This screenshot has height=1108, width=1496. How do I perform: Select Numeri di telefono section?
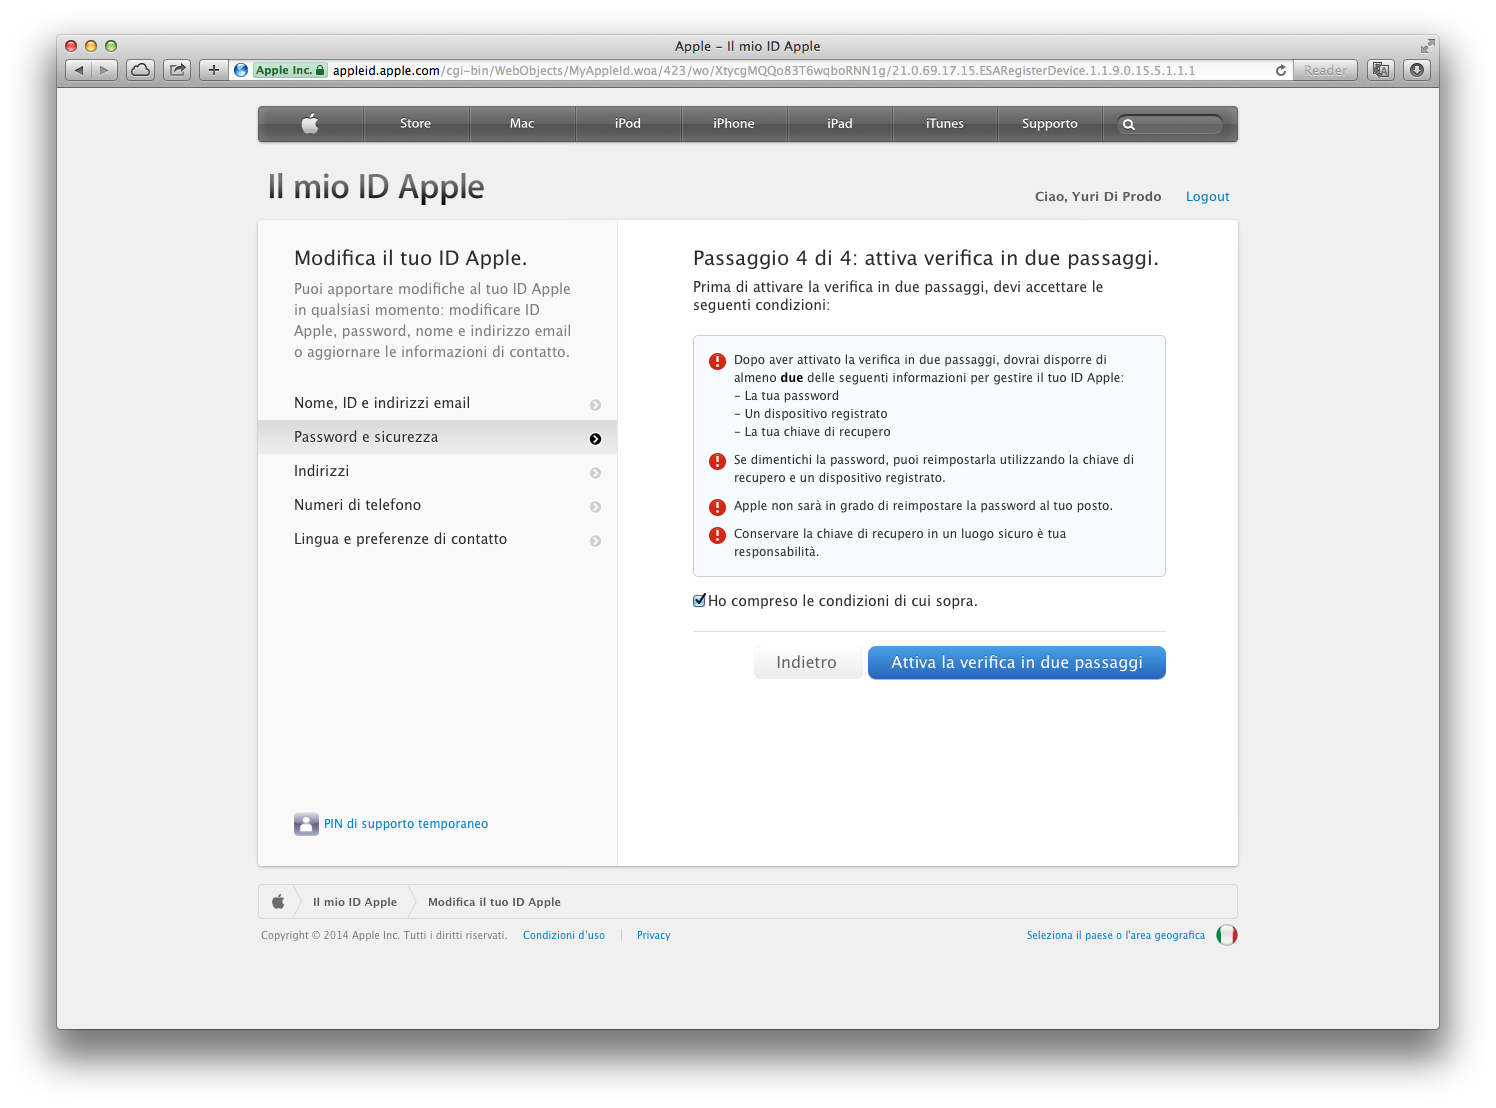click(x=437, y=505)
